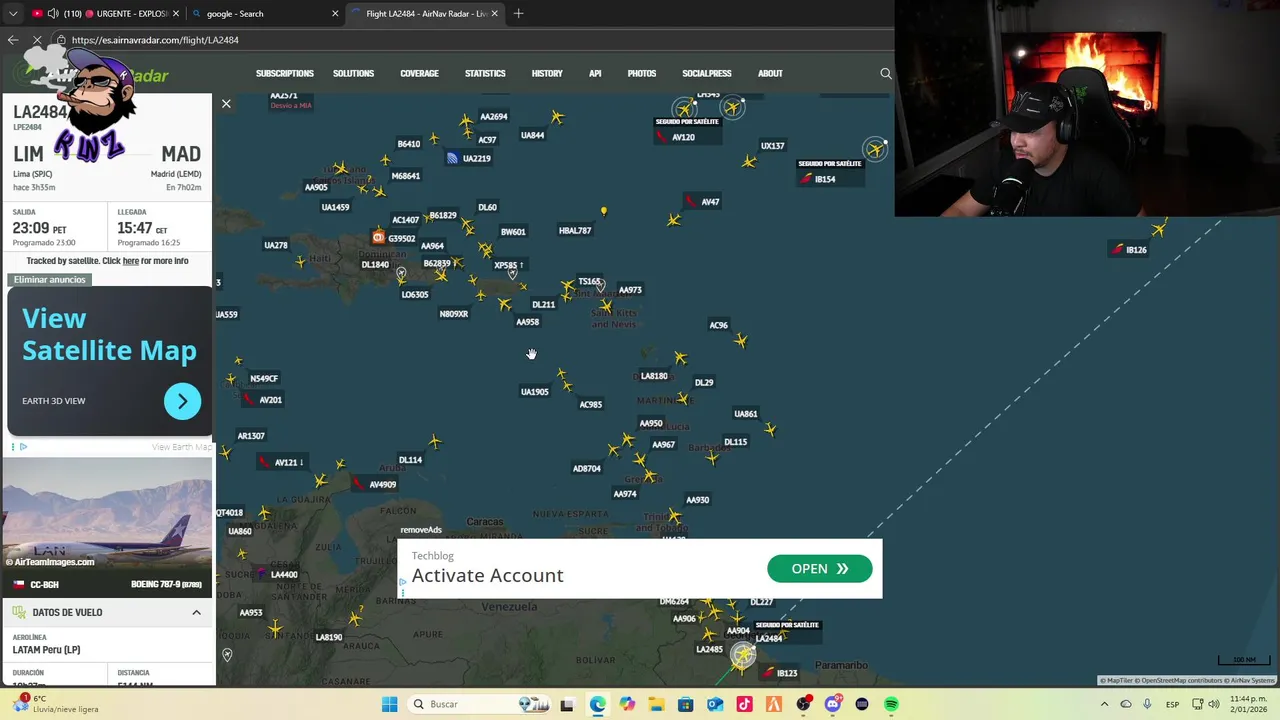Select flight LA180 label on map

pyautogui.click(x=654, y=376)
